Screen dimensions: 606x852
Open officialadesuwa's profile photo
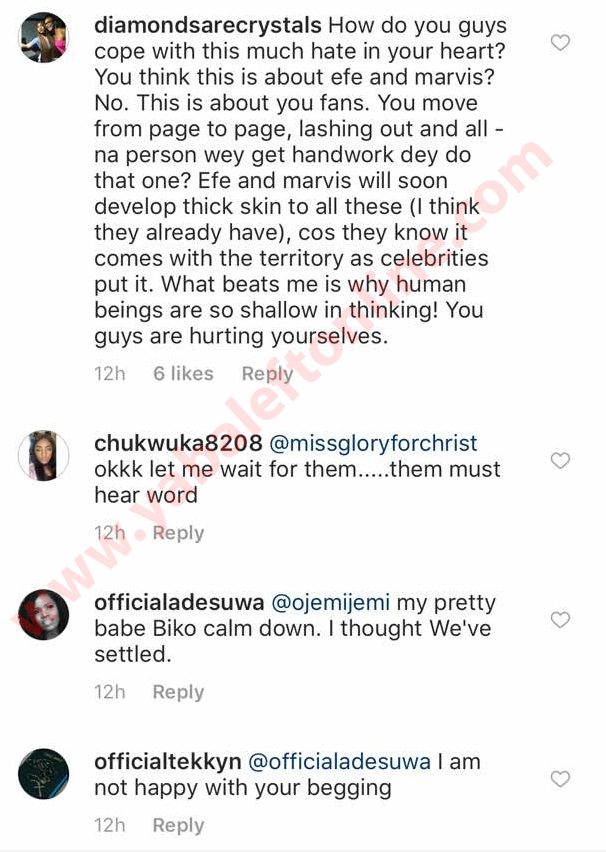click(x=44, y=615)
